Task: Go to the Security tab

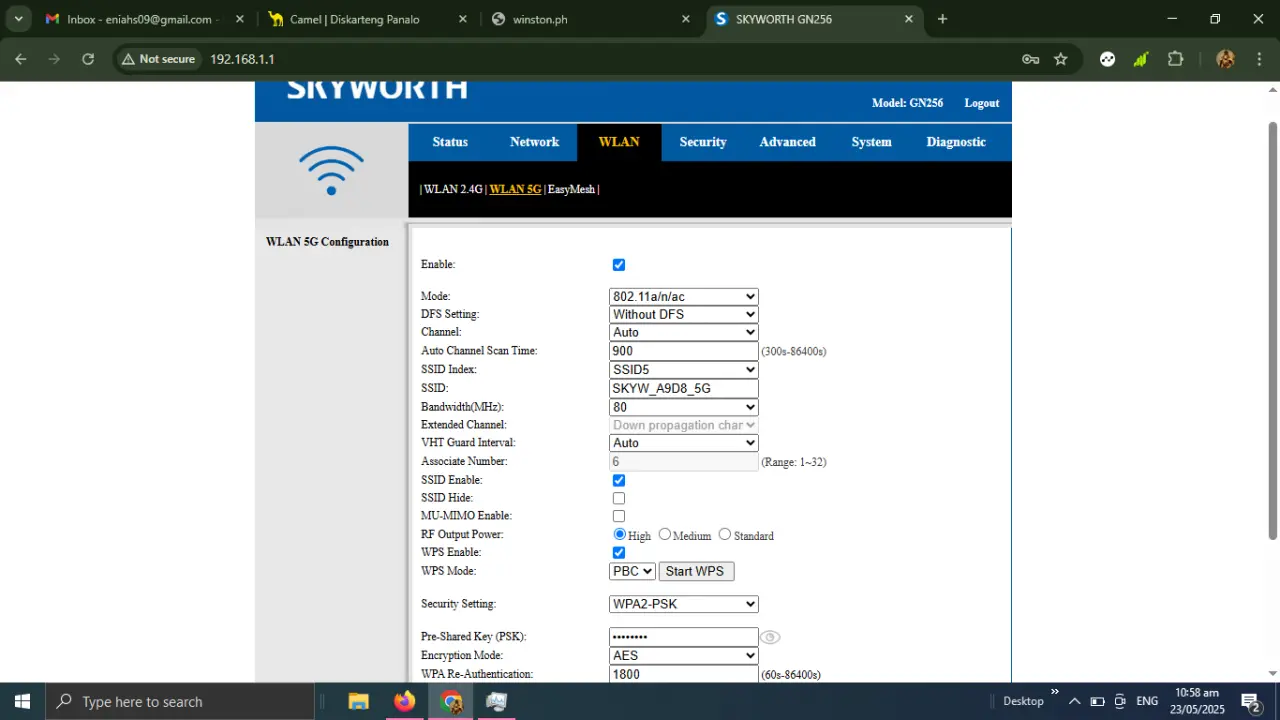Action: [x=703, y=142]
